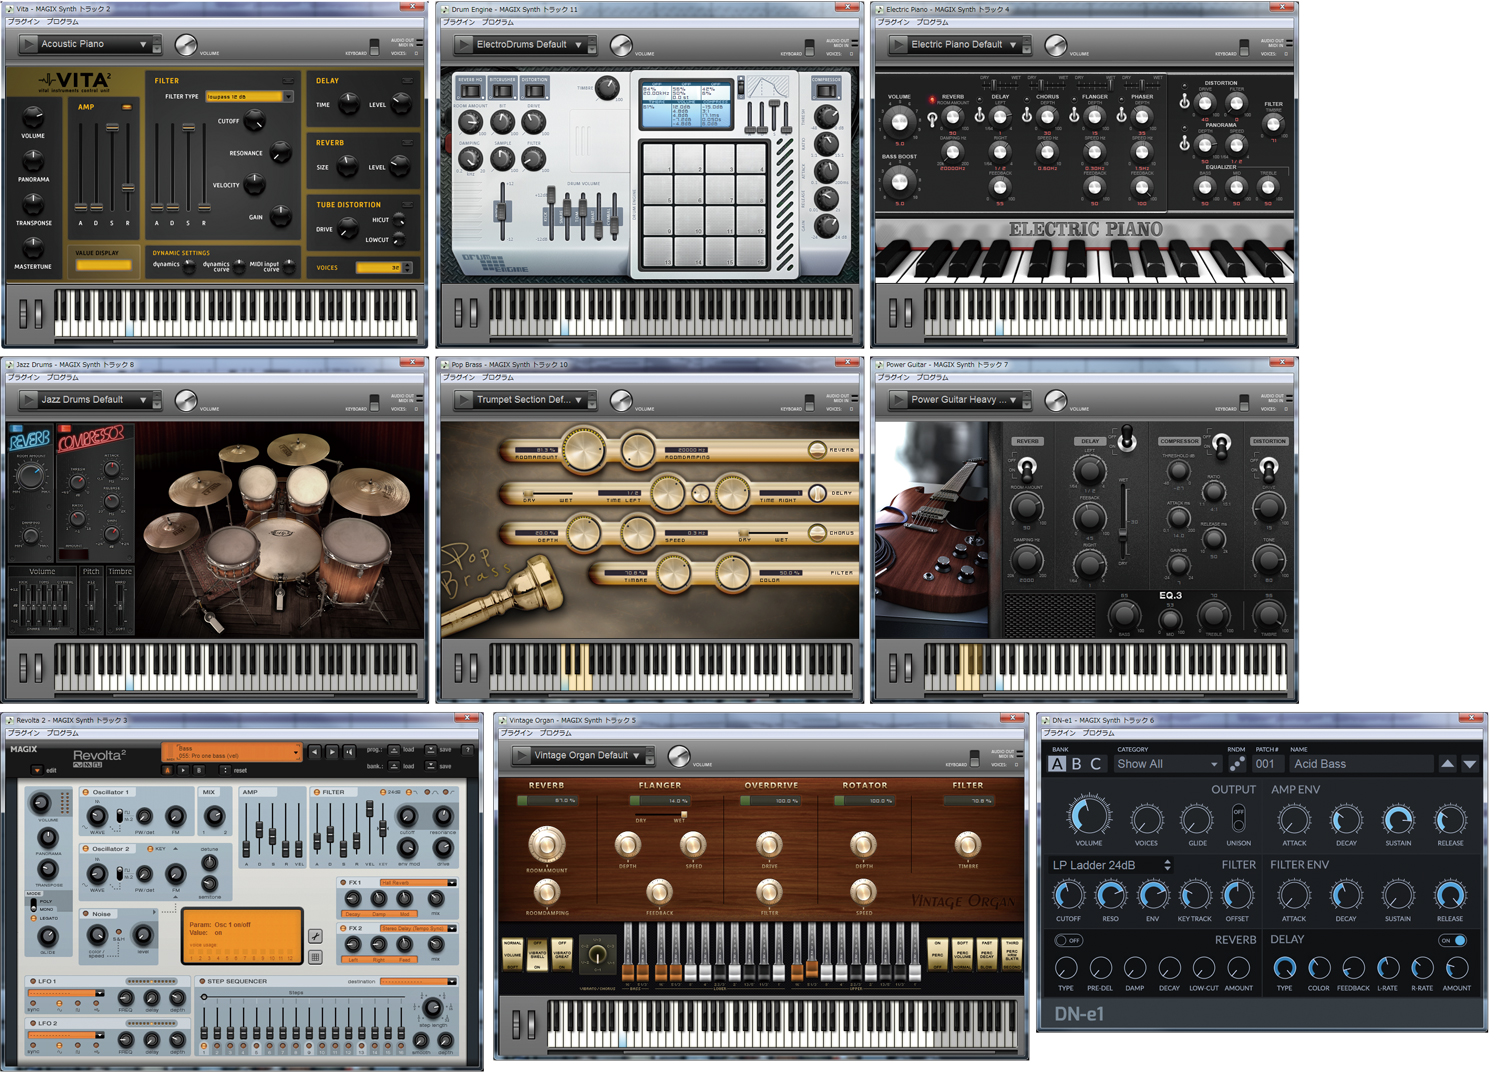The width and height of the screenshot is (1500, 1077).
Task: Toggle DN-e1 REVERB off switch
Action: (1068, 940)
